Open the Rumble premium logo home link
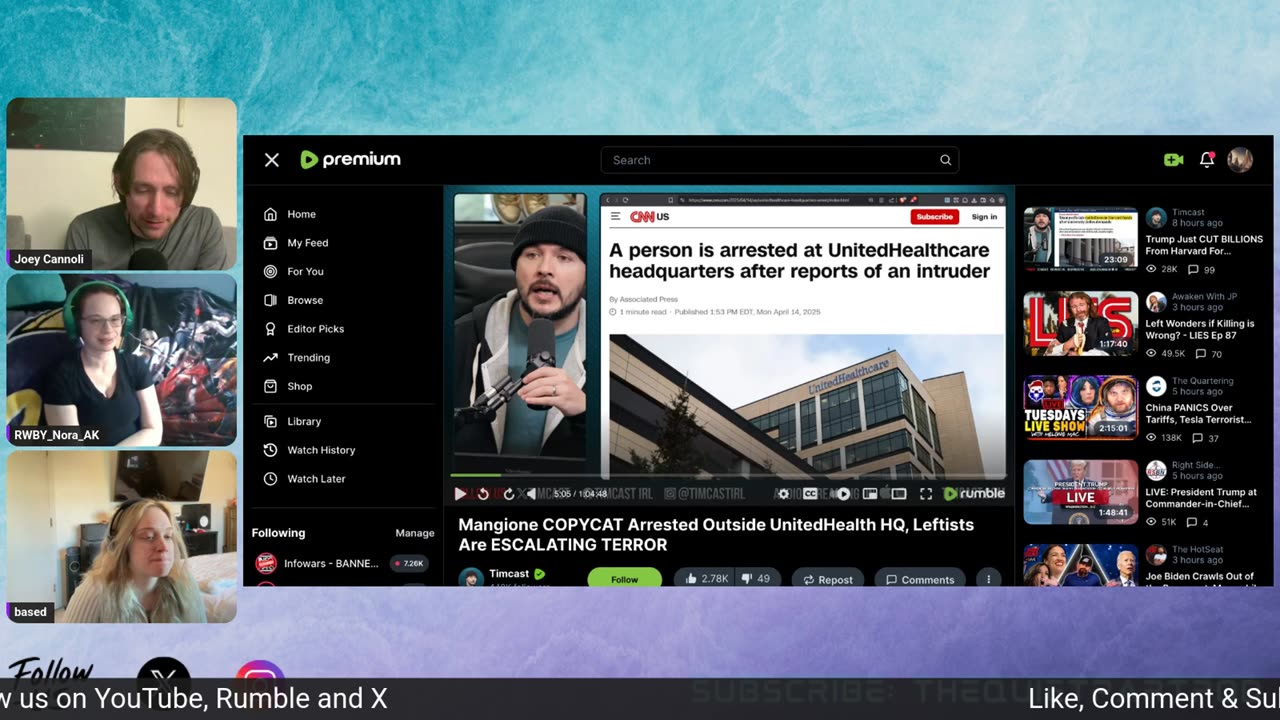The width and height of the screenshot is (1280, 720). tap(350, 159)
